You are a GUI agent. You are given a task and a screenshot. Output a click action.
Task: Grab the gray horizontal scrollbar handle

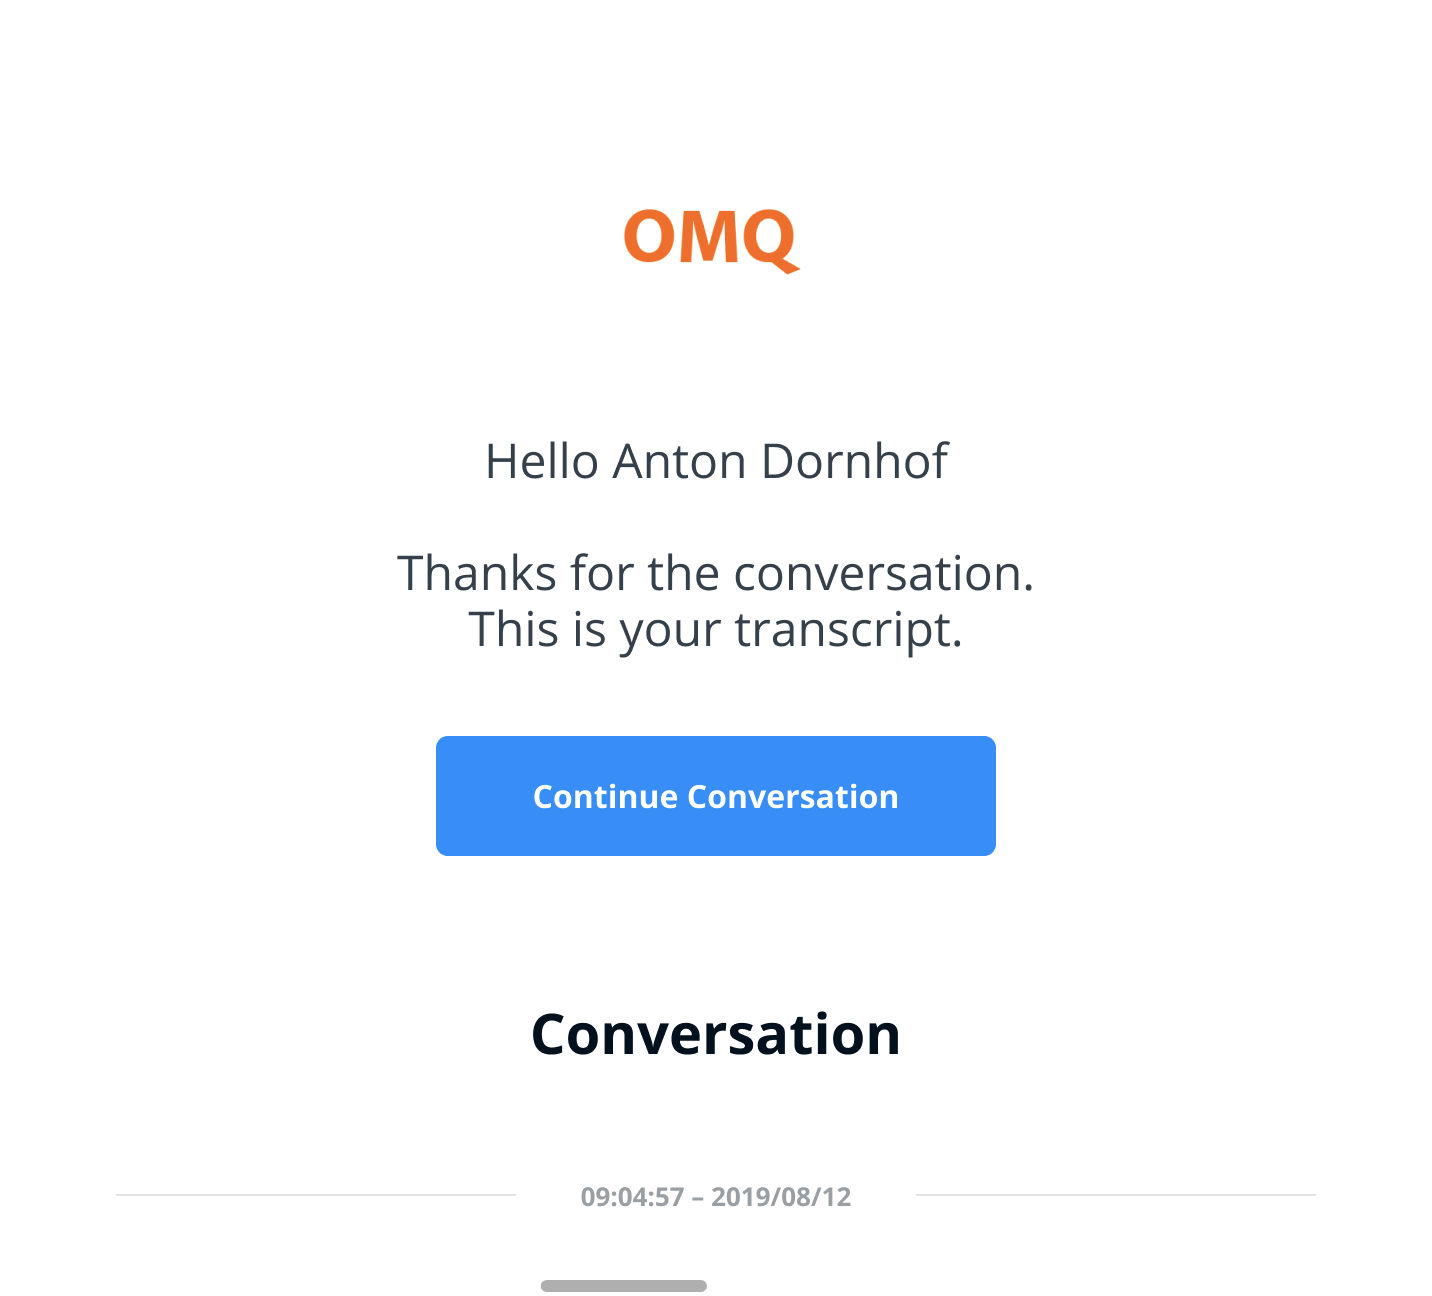point(624,1286)
